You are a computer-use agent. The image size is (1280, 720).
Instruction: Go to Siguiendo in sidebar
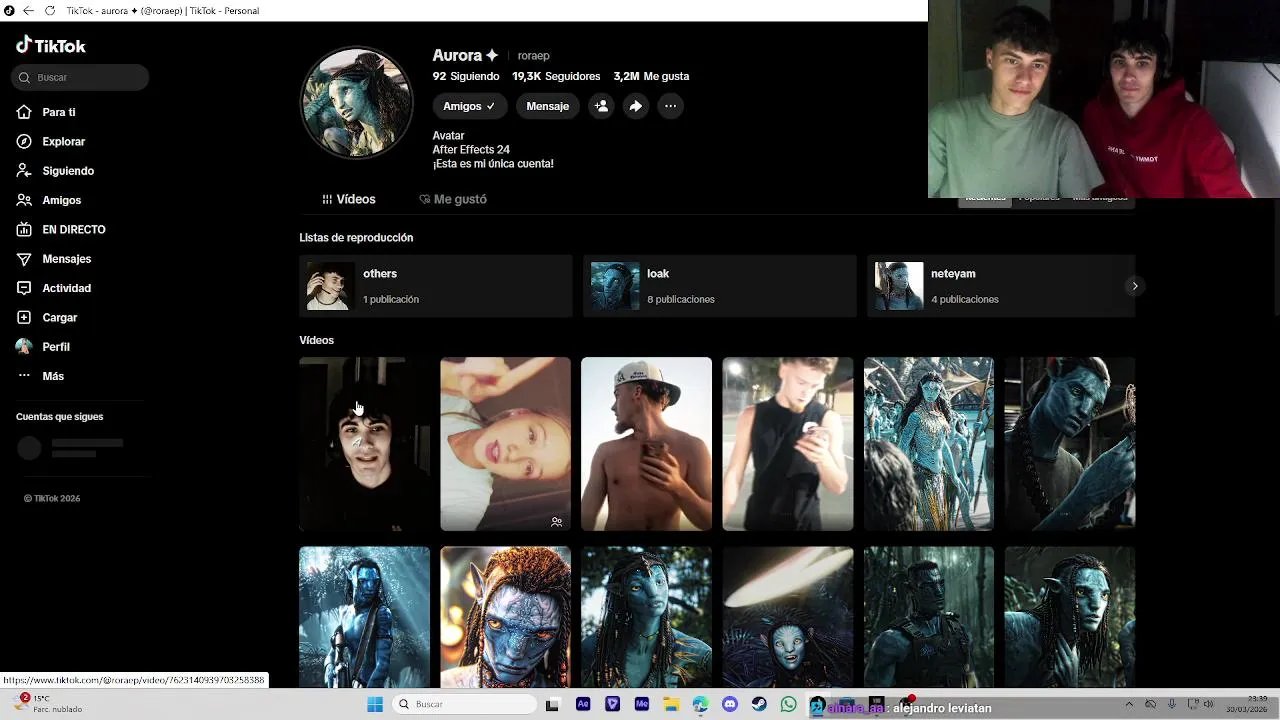pyautogui.click(x=67, y=171)
